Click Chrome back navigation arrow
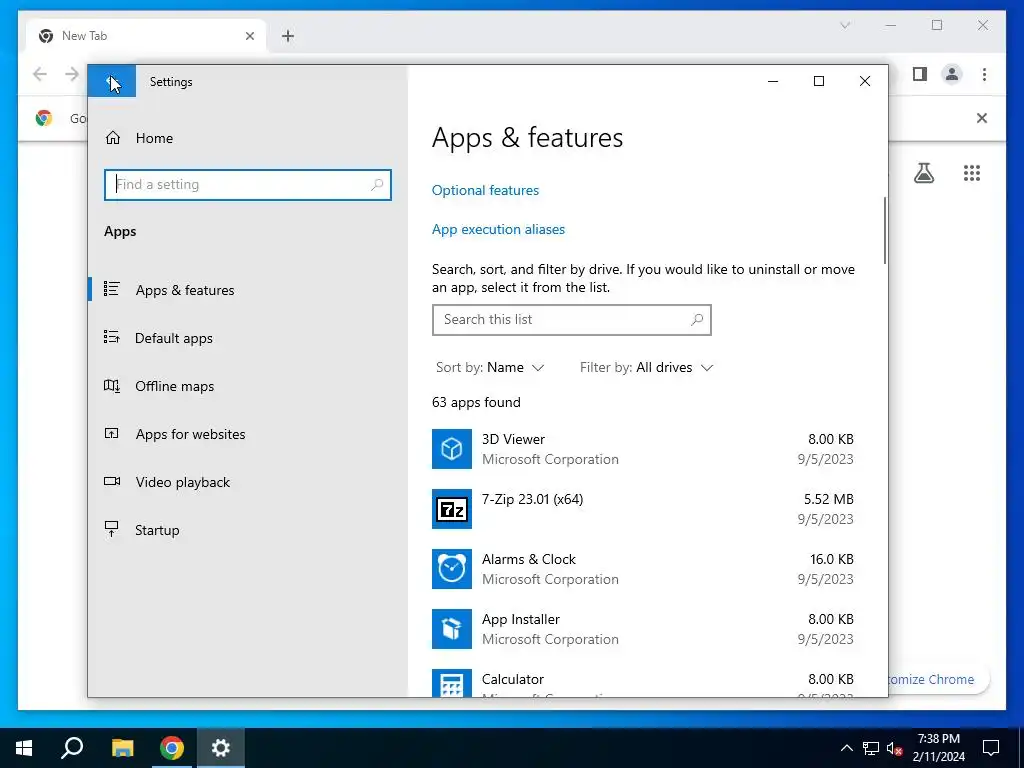This screenshot has height=768, width=1024. coord(40,74)
